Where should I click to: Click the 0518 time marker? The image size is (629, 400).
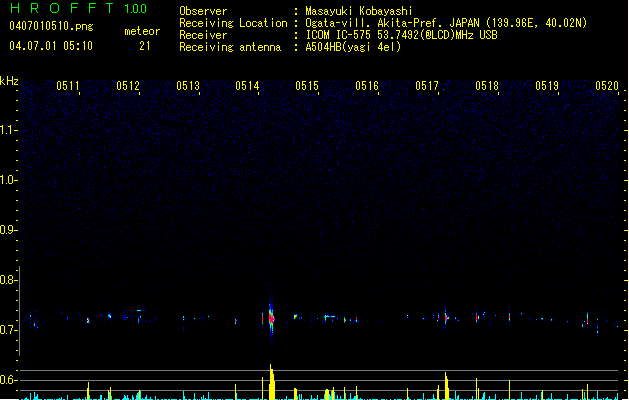click(487, 86)
